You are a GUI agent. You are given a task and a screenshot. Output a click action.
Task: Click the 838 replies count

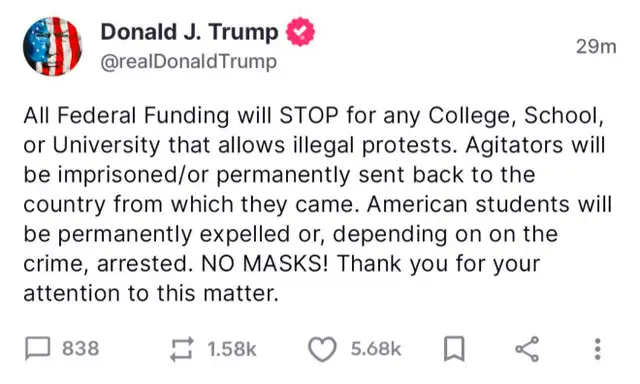click(x=80, y=348)
